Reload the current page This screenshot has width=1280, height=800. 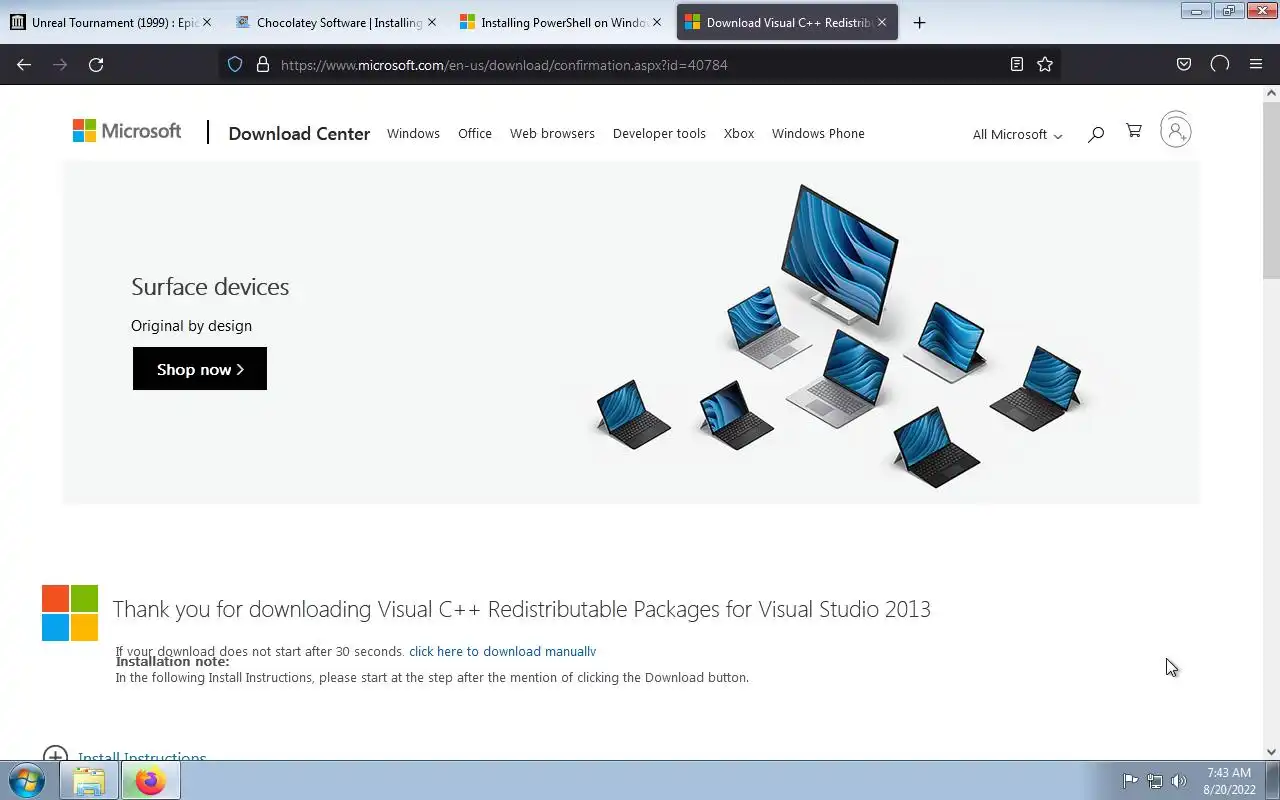tap(96, 64)
